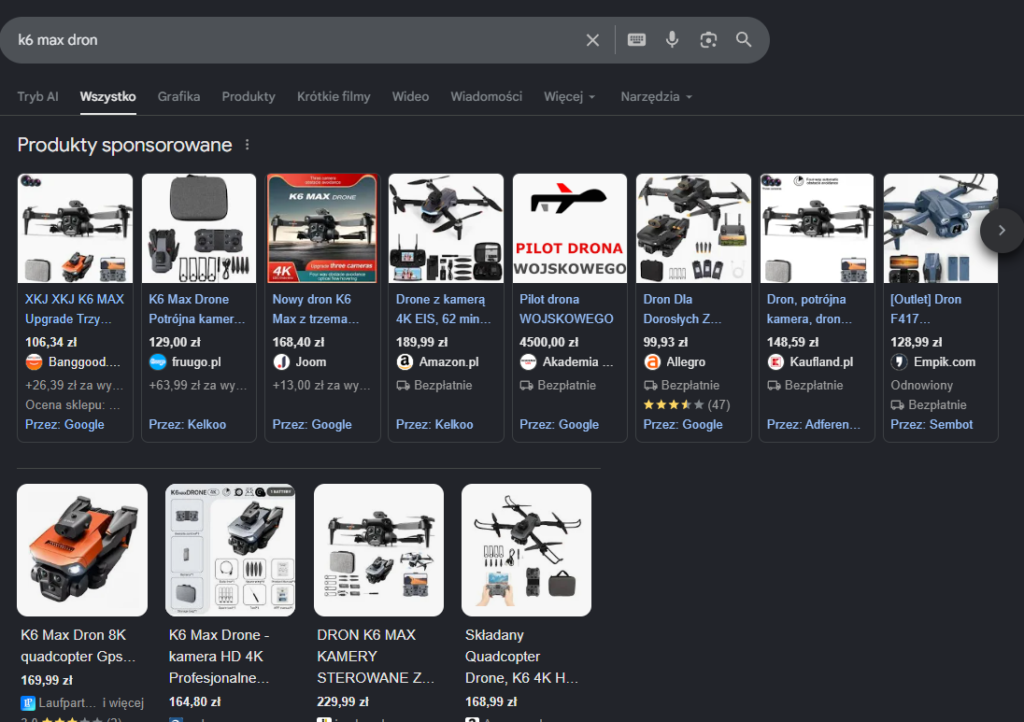Go to the Wiadomości tab
The image size is (1024, 722).
[486, 97]
